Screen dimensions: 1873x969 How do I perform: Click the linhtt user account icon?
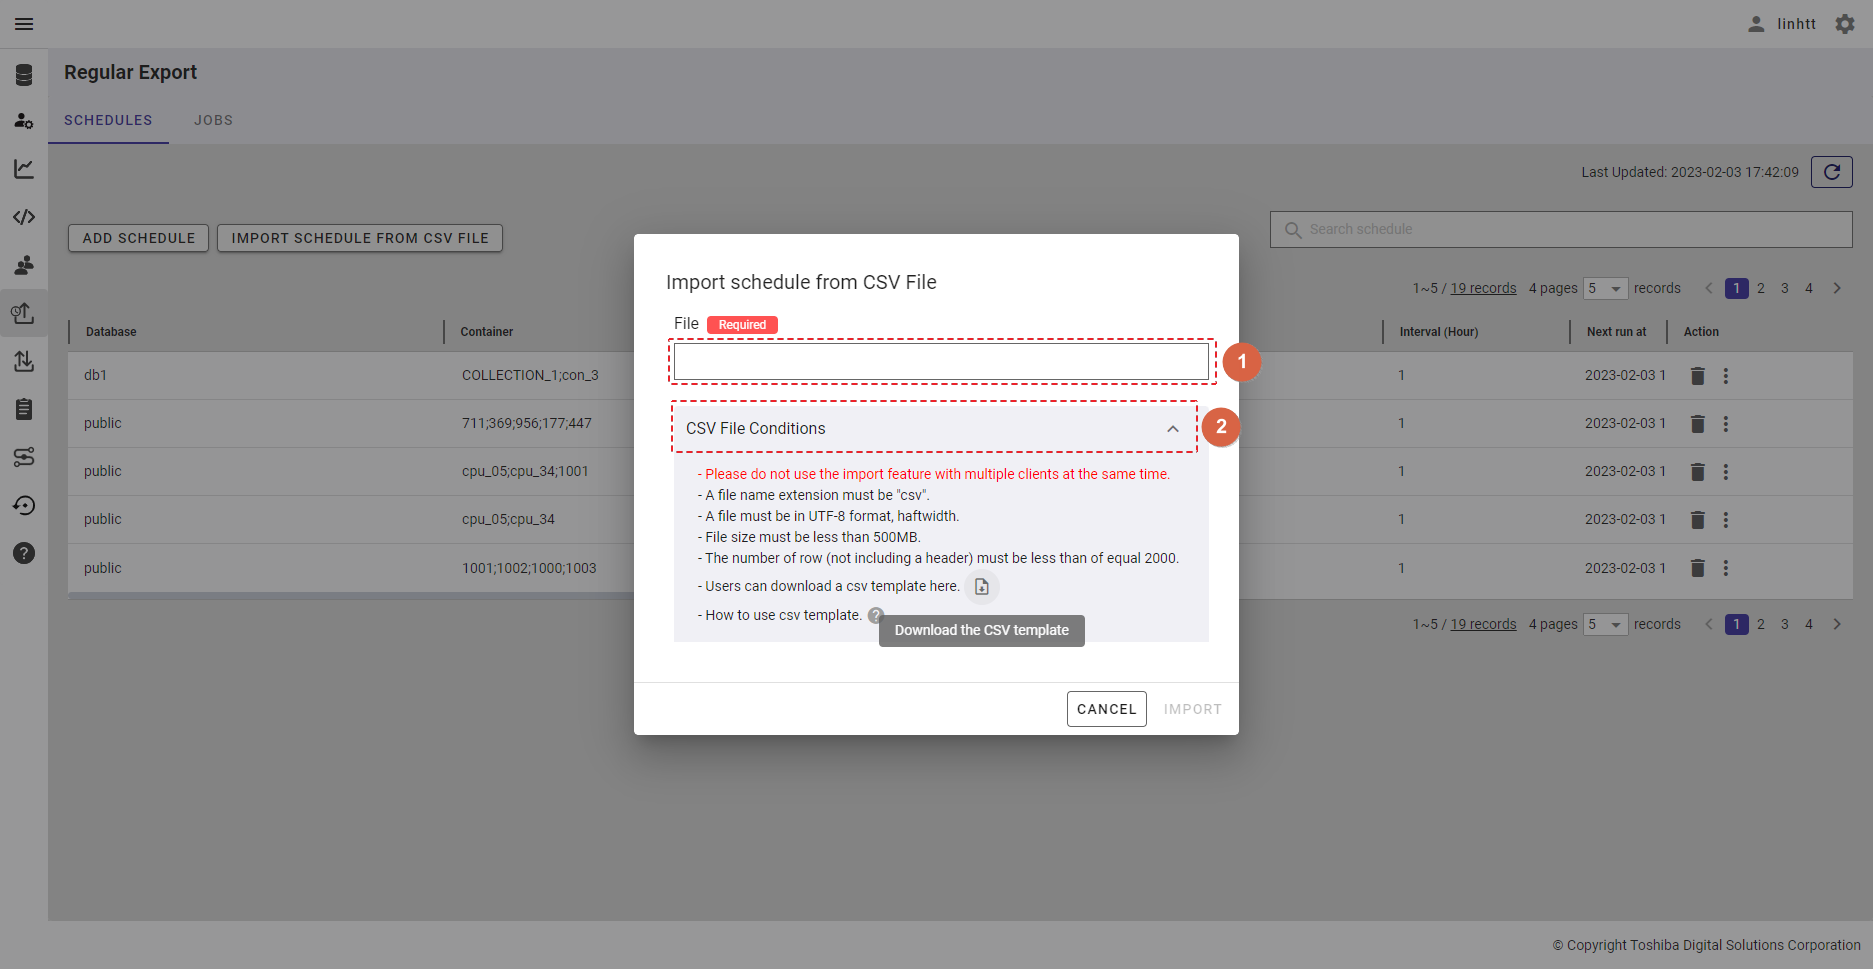[1756, 24]
